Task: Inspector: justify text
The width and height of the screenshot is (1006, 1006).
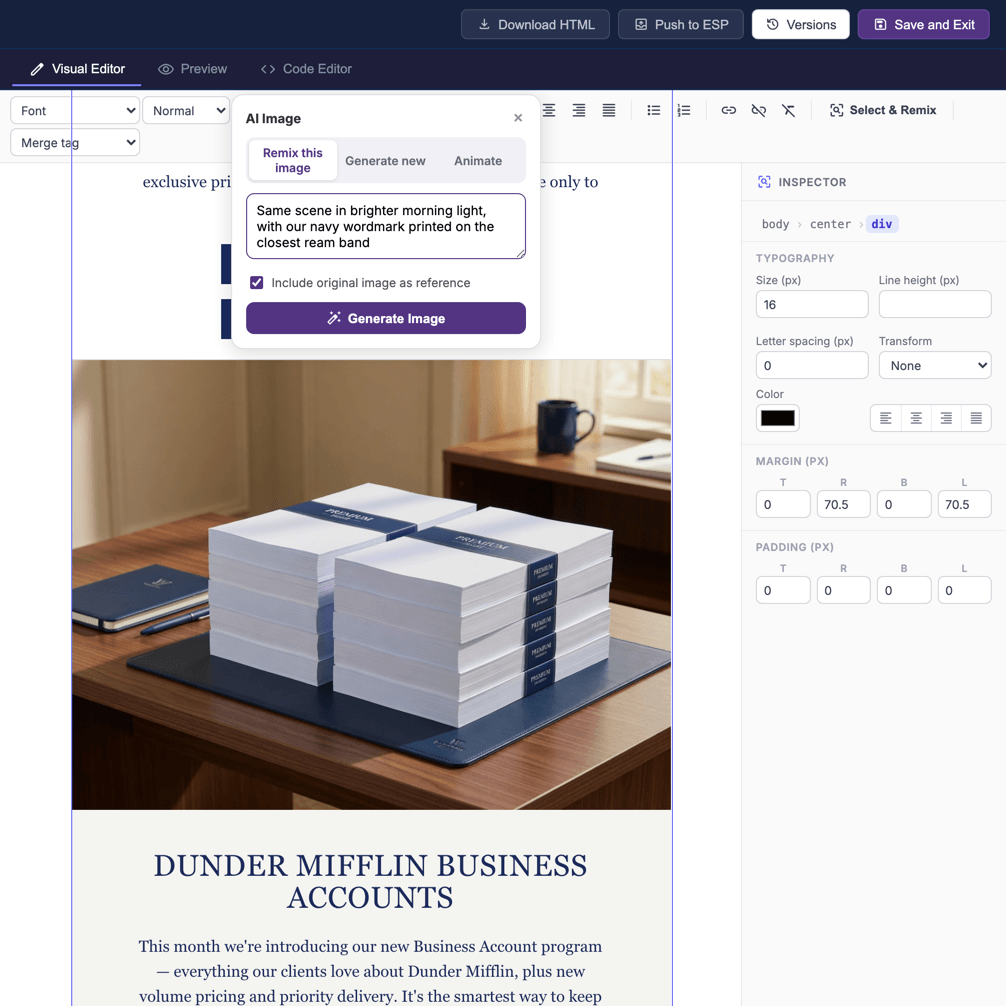Action: [976, 418]
